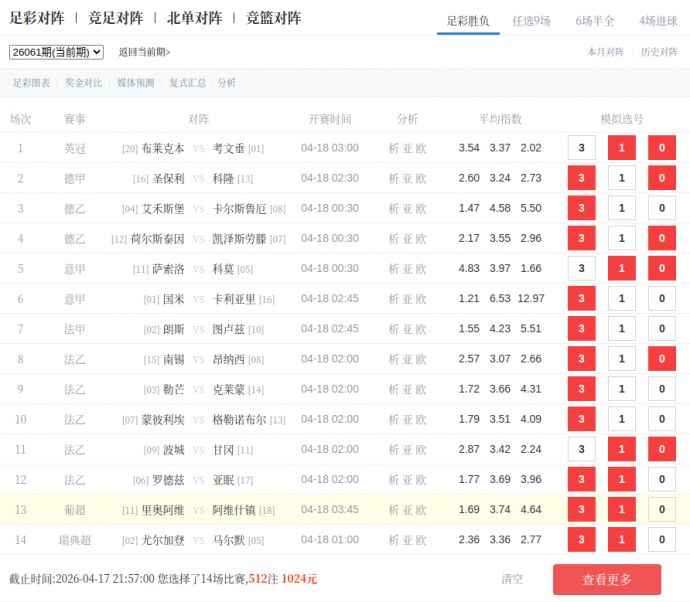Open 足彩图表 sub-menu item
This screenshot has height=602, width=690.
click(x=31, y=83)
